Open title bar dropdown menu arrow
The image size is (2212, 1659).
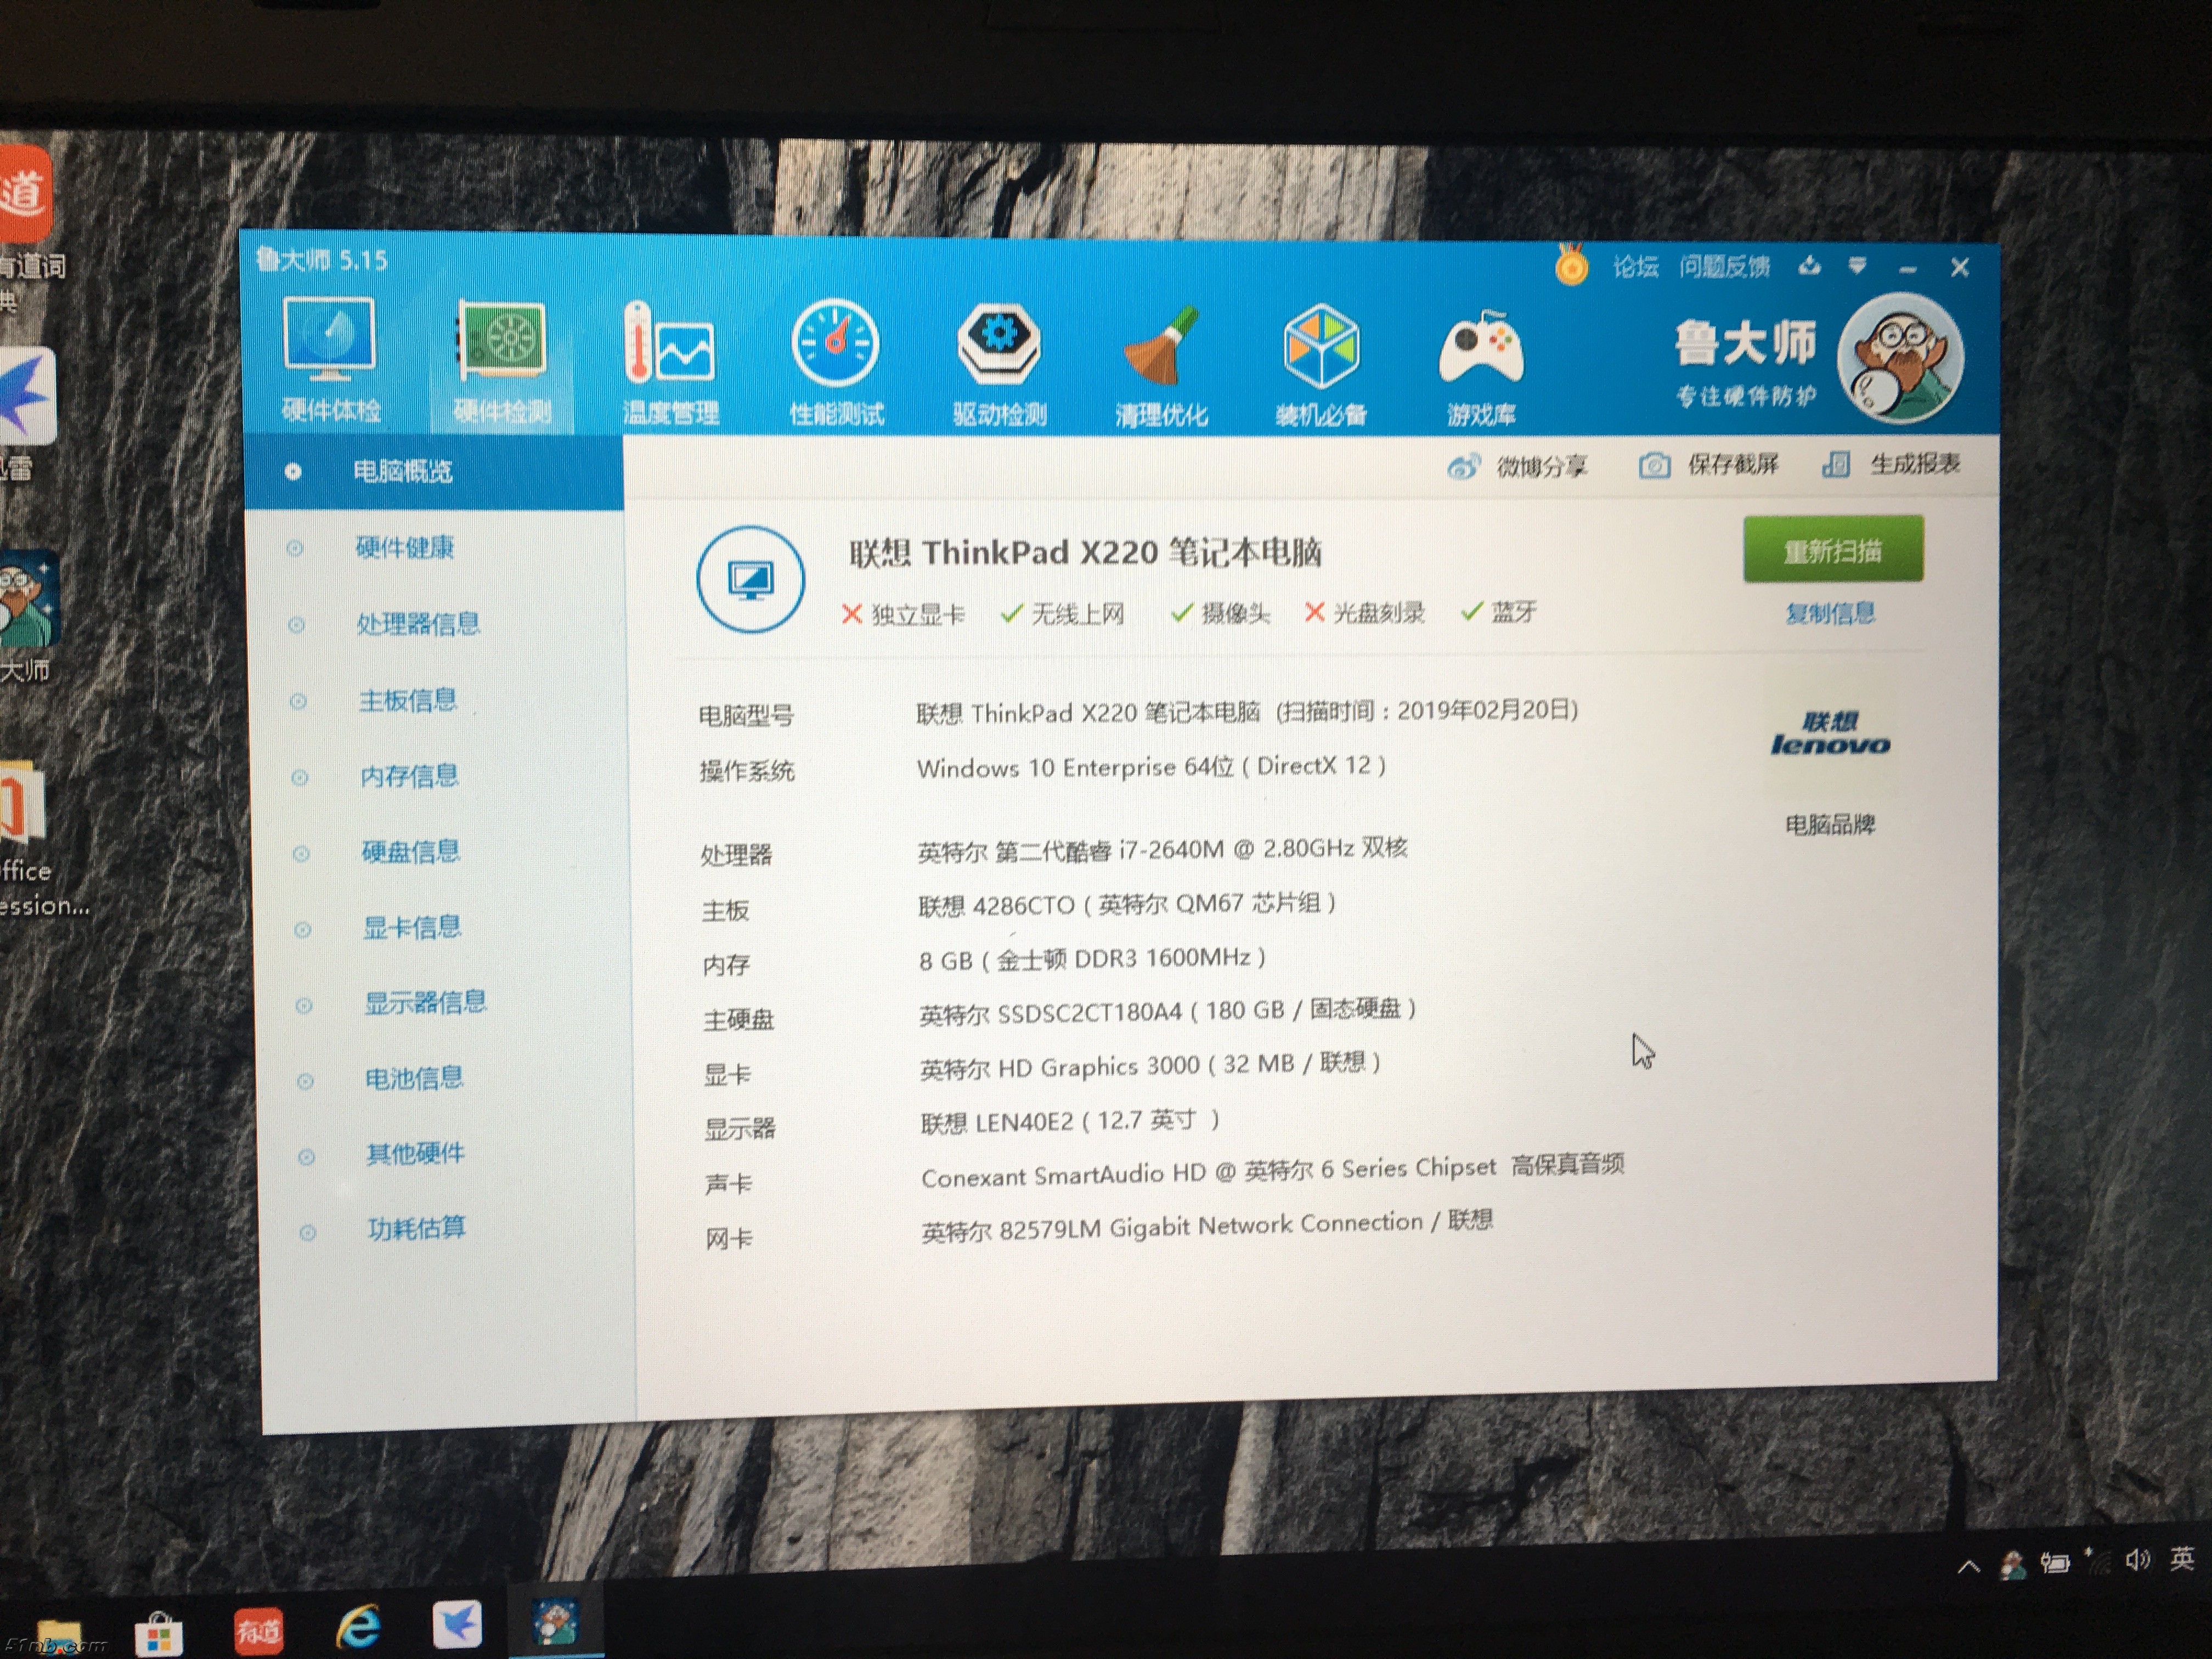click(1857, 266)
